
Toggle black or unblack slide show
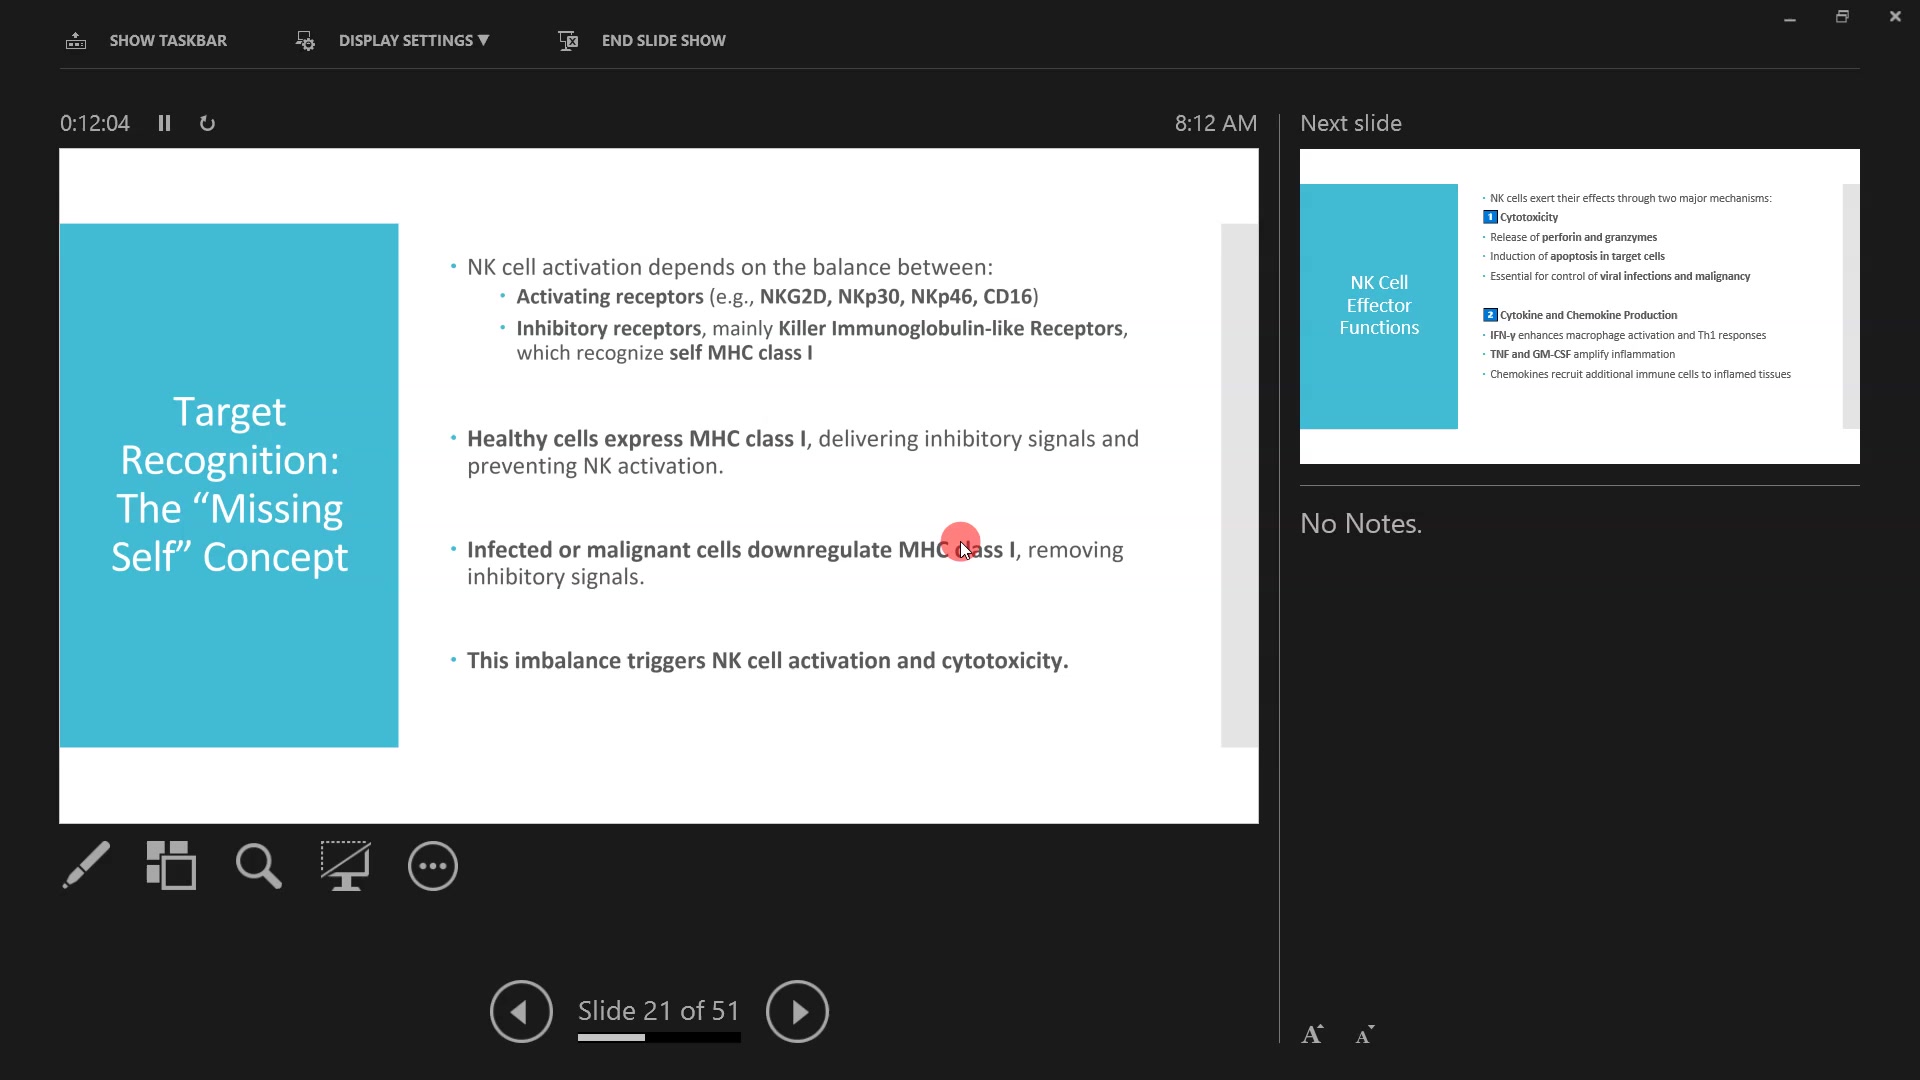pyautogui.click(x=345, y=865)
